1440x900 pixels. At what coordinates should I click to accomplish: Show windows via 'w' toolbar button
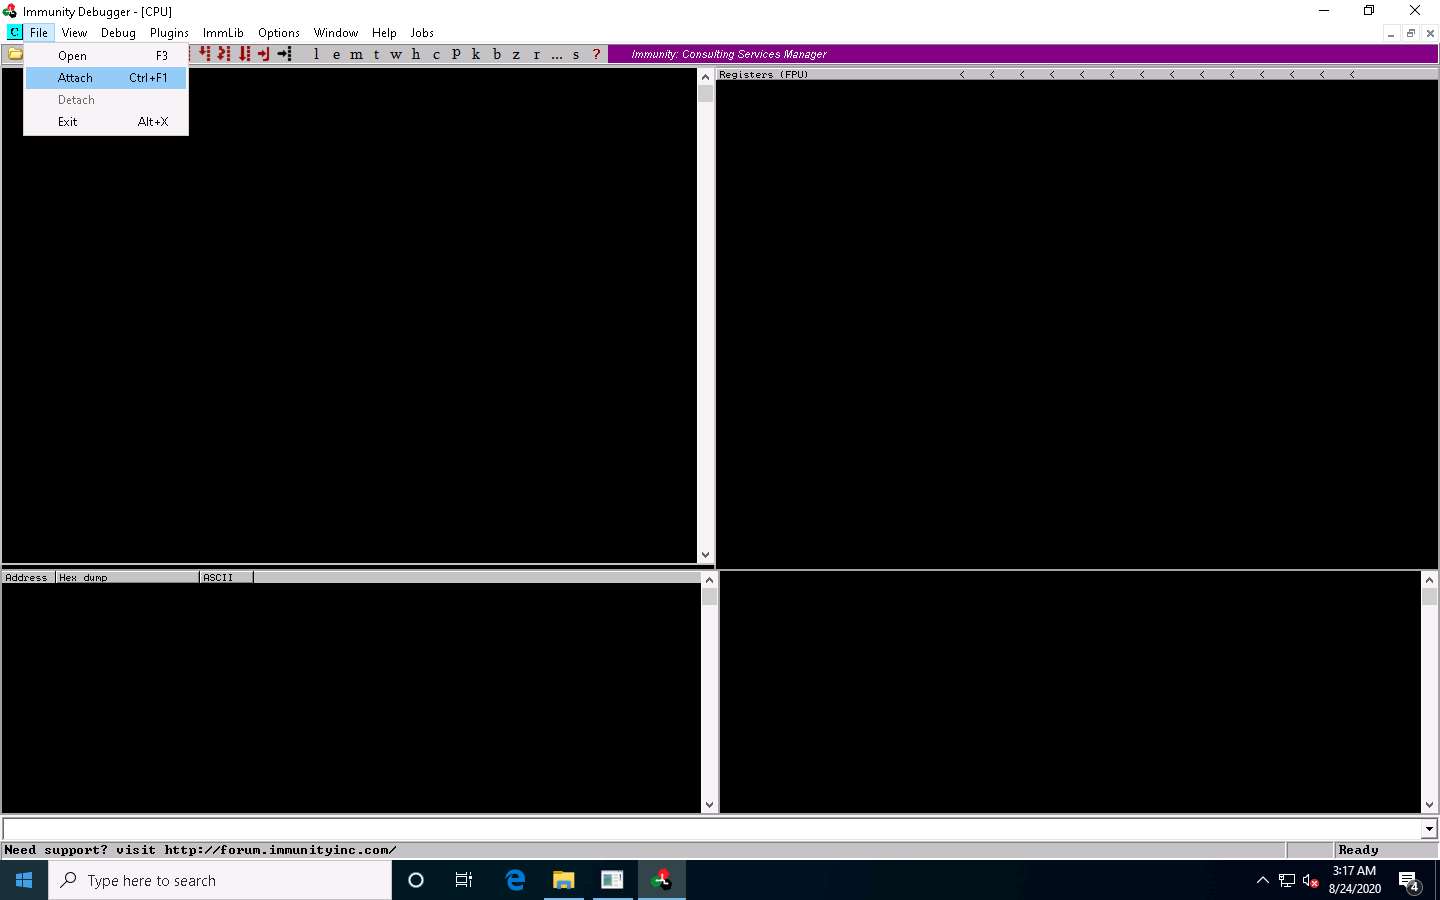click(396, 54)
